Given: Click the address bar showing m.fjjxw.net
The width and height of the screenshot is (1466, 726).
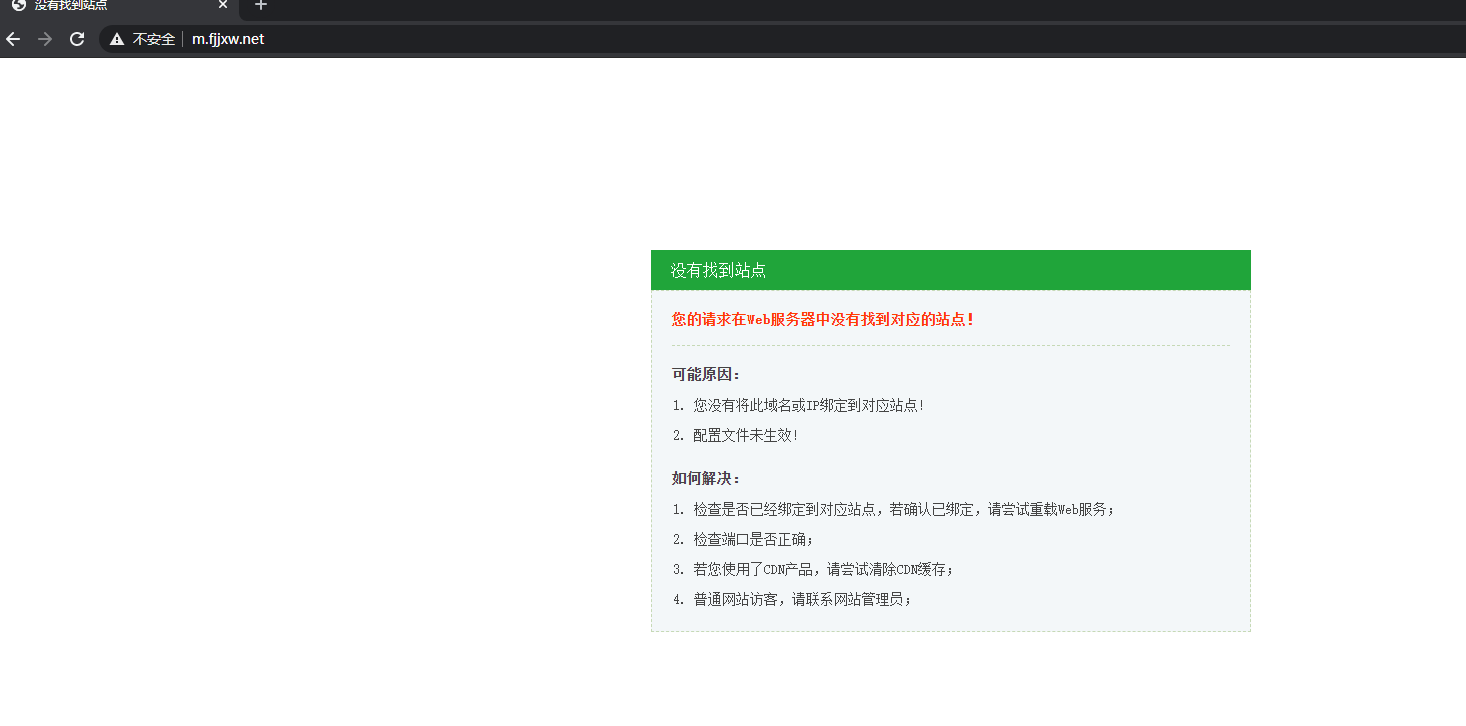Looking at the screenshot, I should pyautogui.click(x=780, y=39).
